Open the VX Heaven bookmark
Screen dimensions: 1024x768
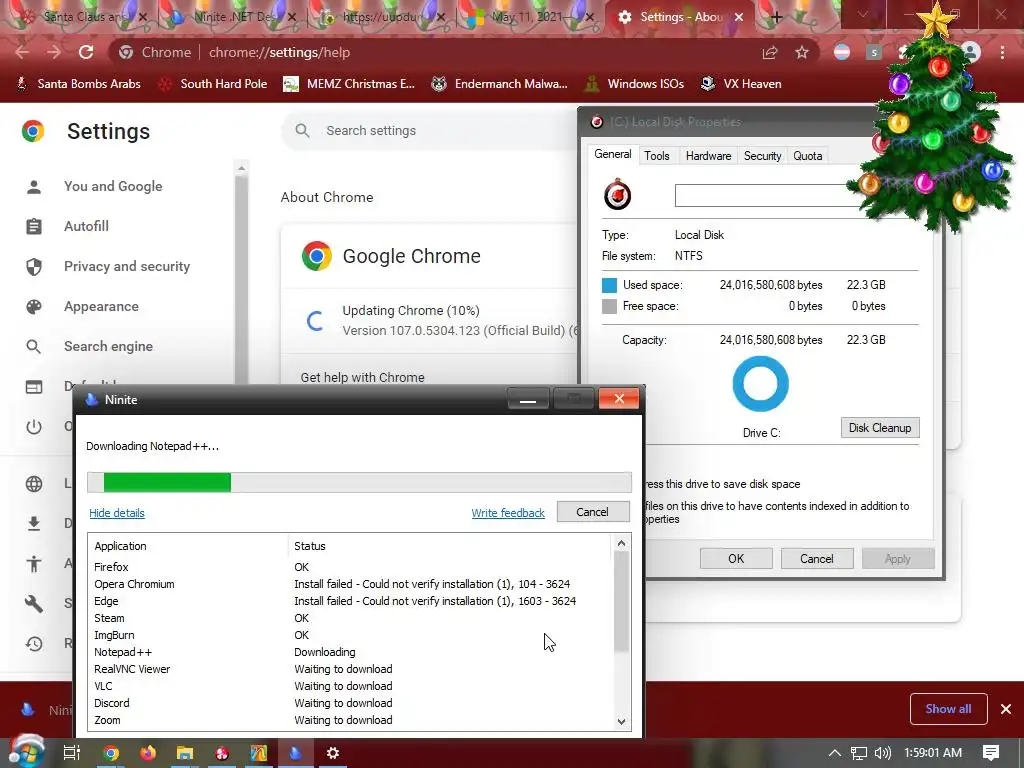[x=741, y=84]
